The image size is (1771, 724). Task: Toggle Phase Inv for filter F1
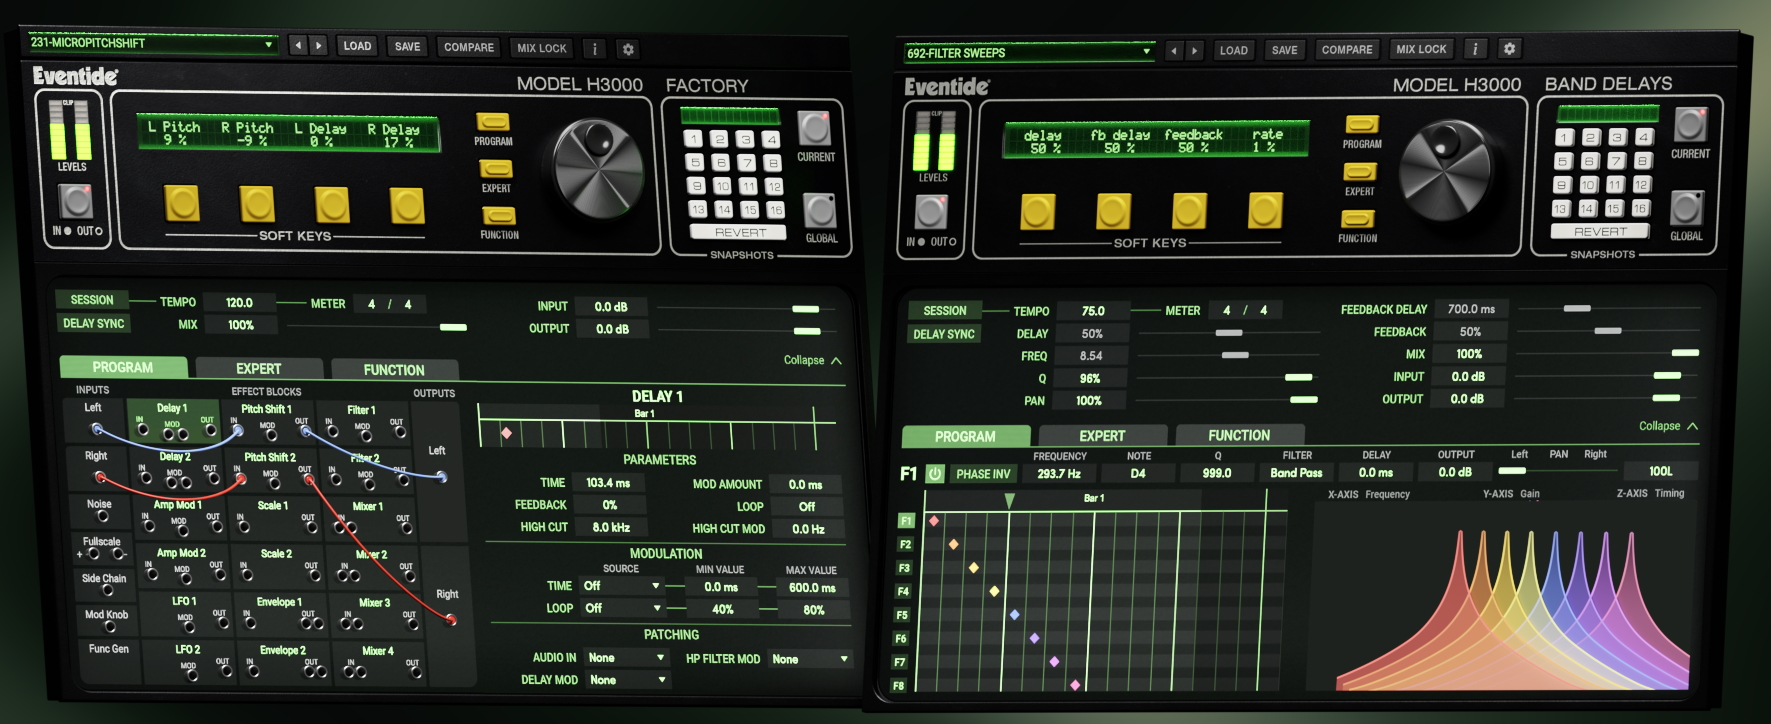[x=982, y=474]
